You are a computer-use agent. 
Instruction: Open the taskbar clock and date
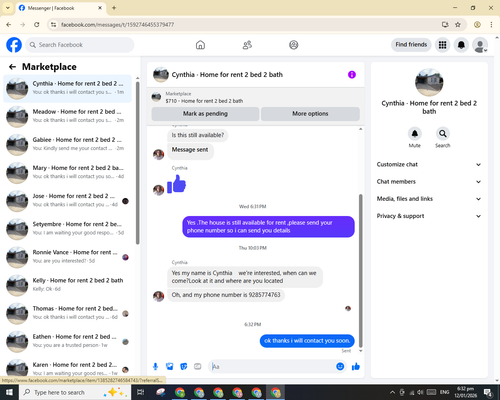[466, 392]
